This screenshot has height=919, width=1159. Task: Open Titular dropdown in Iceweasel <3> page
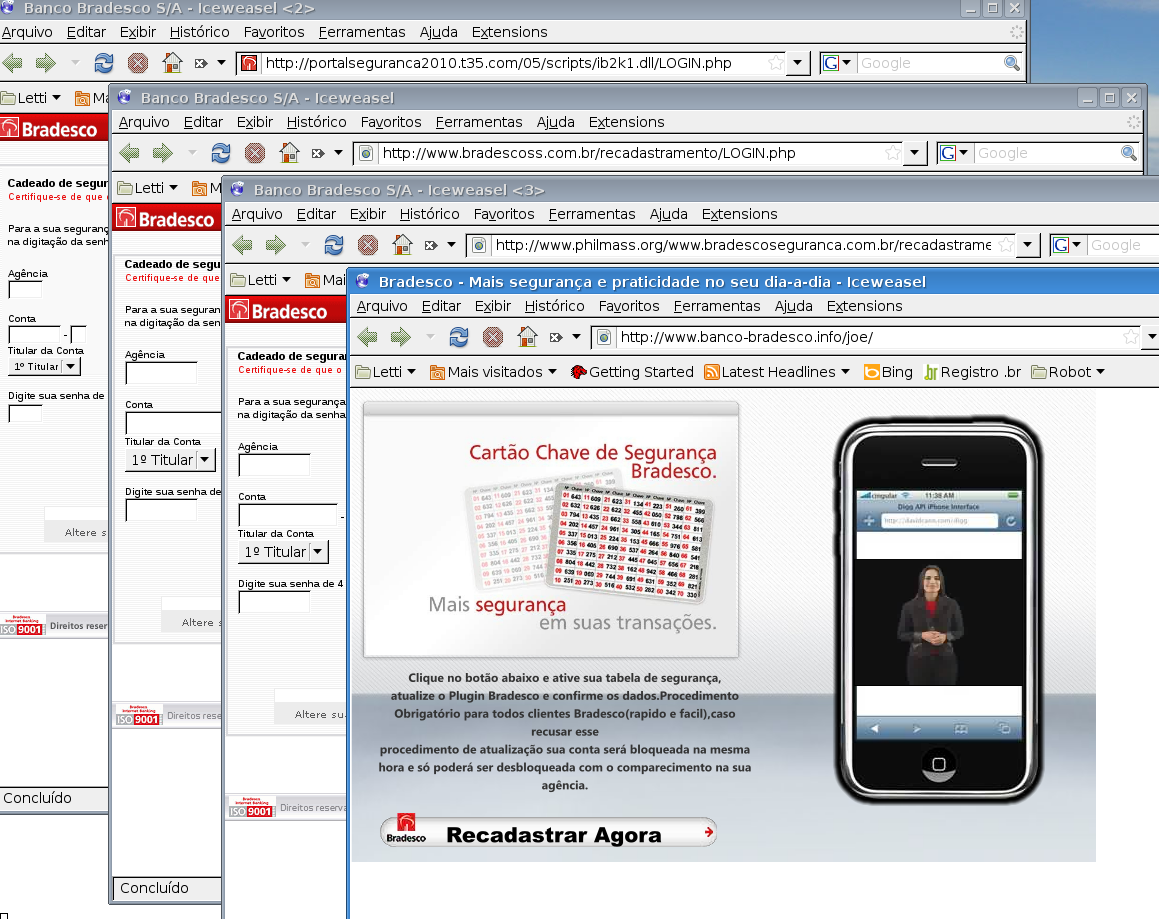283,552
